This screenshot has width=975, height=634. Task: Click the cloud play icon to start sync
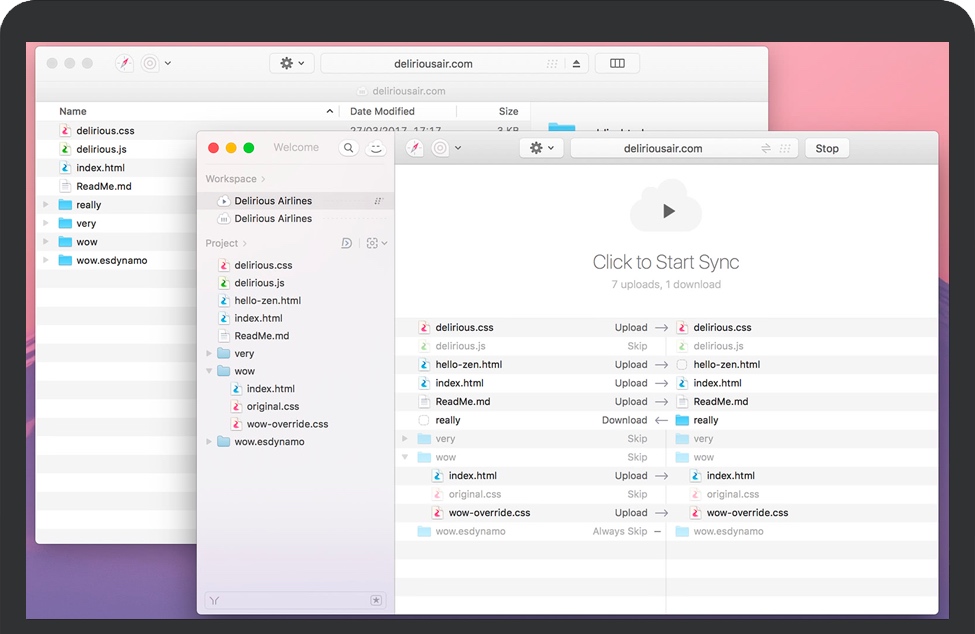[x=666, y=210]
